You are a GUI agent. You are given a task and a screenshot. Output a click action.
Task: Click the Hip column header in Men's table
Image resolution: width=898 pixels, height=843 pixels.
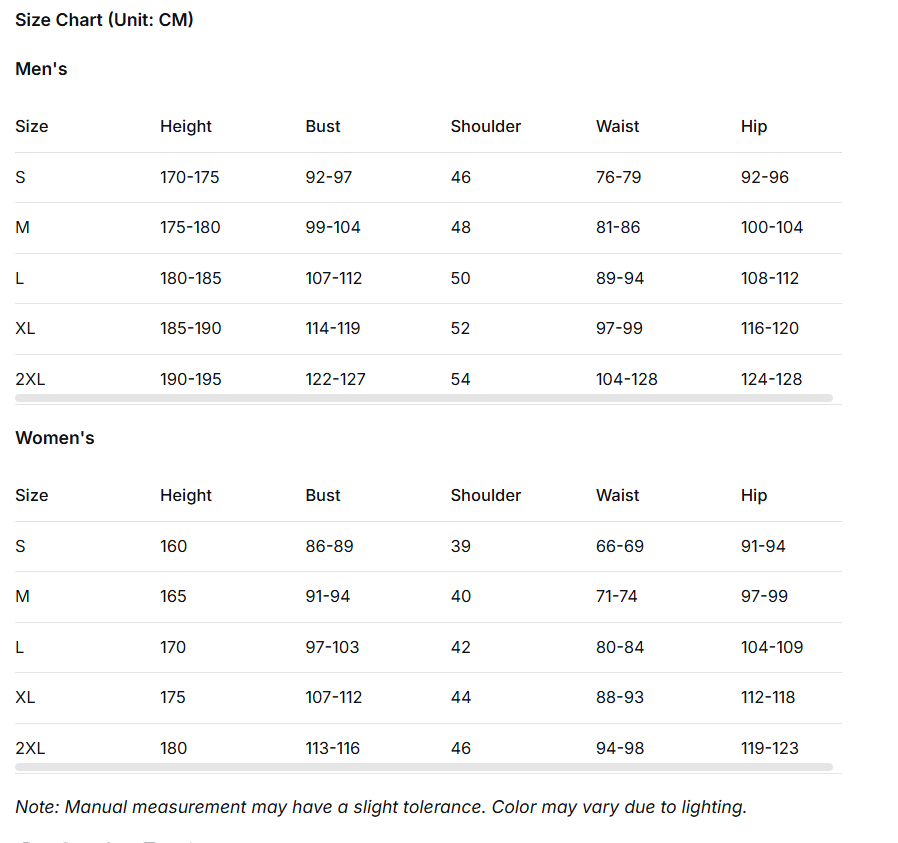click(754, 126)
